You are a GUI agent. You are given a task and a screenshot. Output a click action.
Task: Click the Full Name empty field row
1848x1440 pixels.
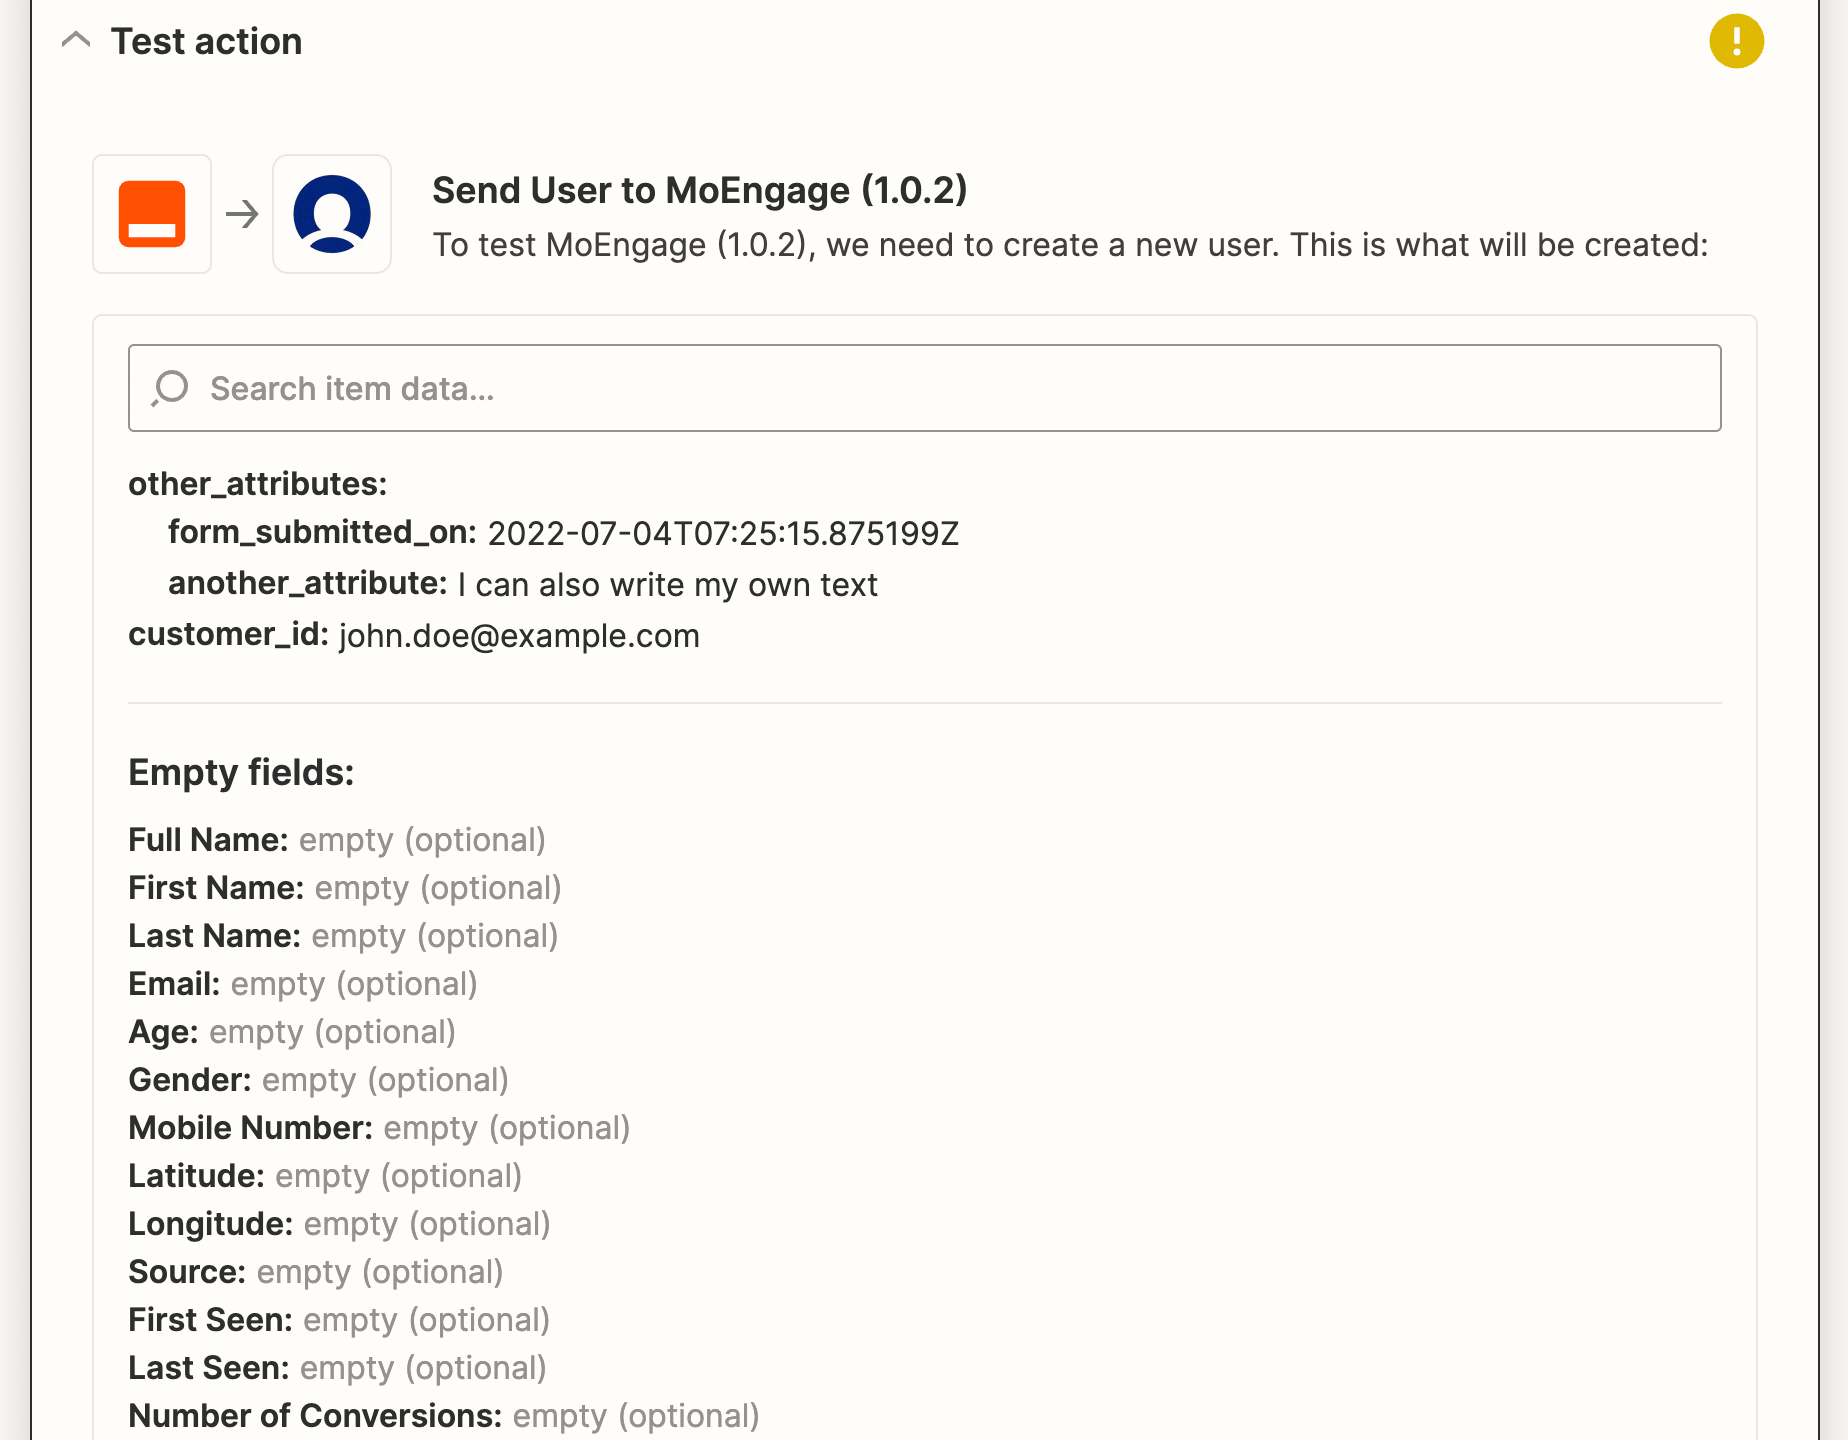[337, 840]
